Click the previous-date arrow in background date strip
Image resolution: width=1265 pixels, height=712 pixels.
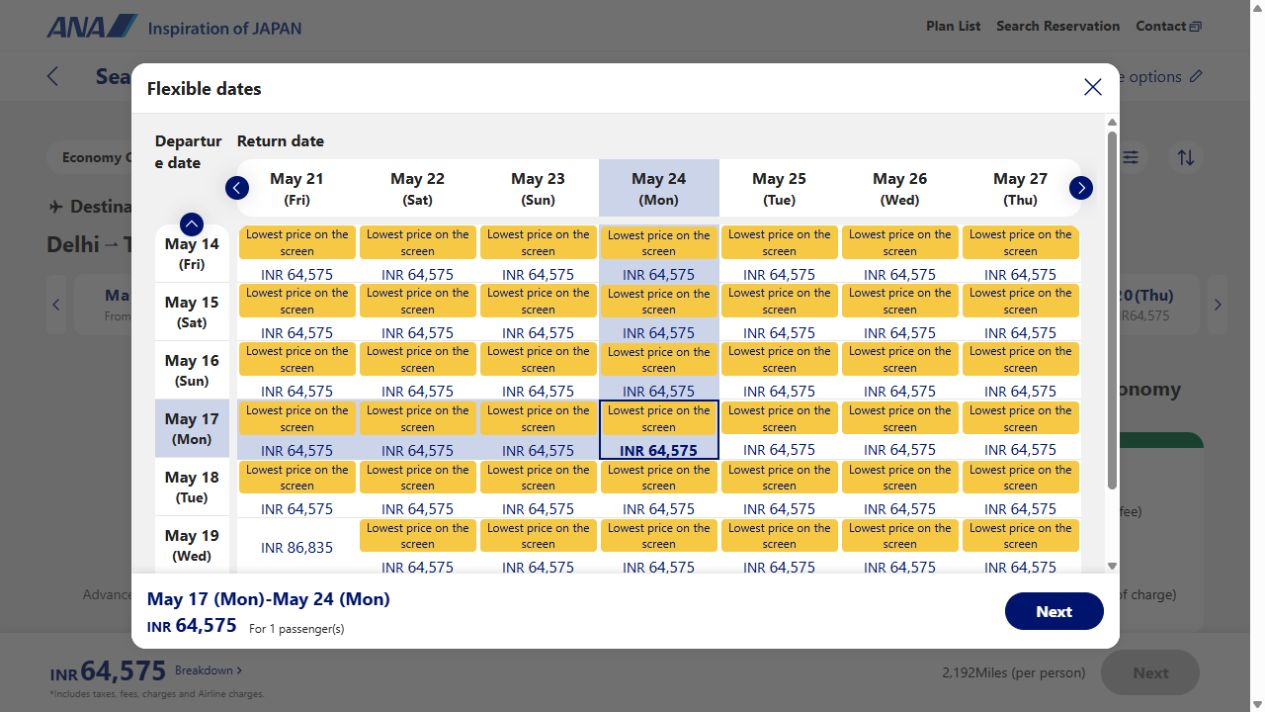point(56,304)
